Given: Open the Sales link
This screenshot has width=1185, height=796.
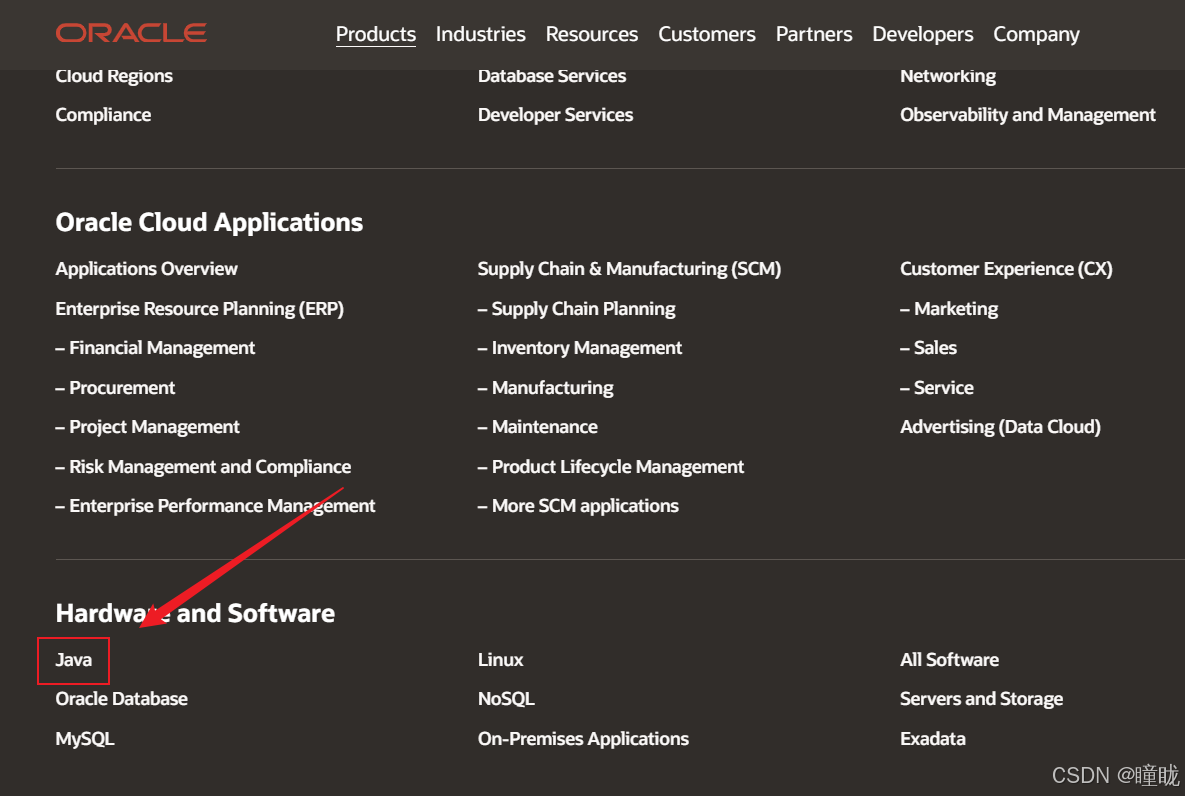Looking at the screenshot, I should (928, 348).
